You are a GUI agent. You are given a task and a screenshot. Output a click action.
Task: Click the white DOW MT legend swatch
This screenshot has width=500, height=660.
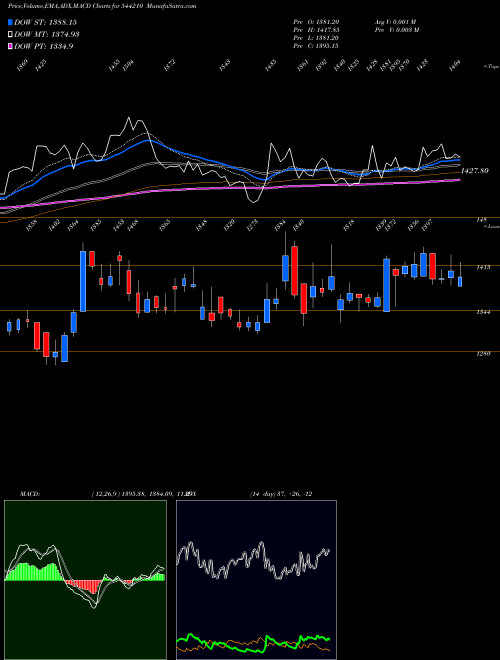[10, 35]
